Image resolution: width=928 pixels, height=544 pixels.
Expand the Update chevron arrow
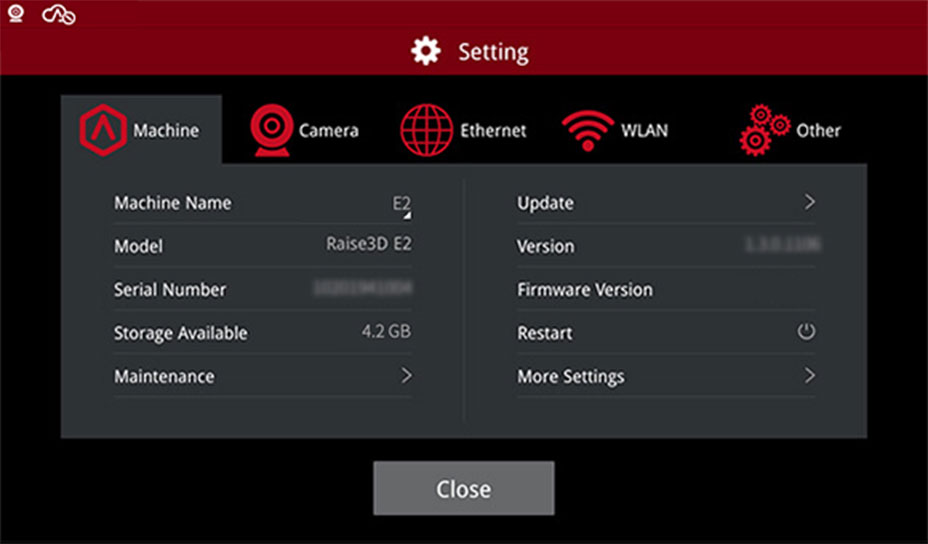(810, 202)
